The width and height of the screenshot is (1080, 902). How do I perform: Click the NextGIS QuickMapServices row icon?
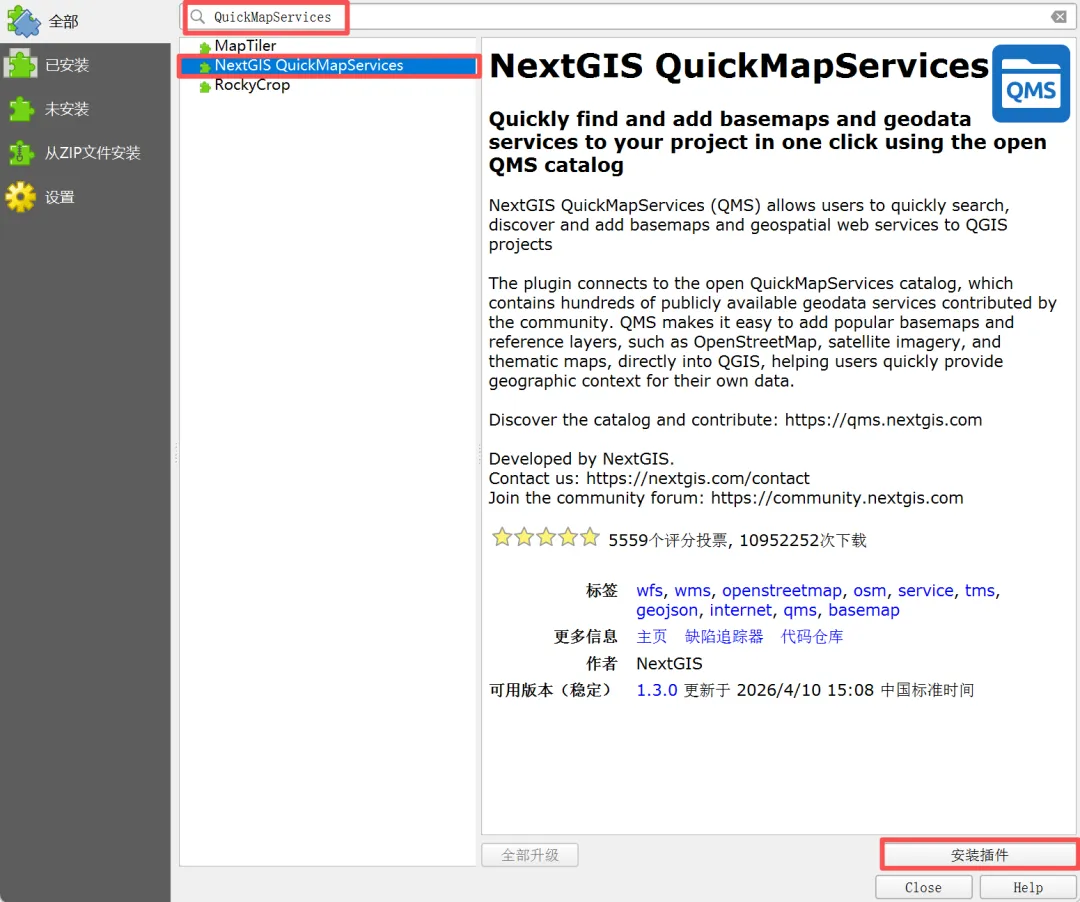[205, 67]
